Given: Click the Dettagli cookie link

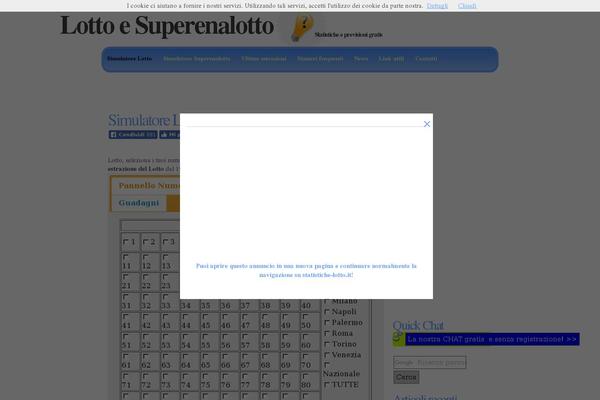Looking at the screenshot, I should (437, 6).
